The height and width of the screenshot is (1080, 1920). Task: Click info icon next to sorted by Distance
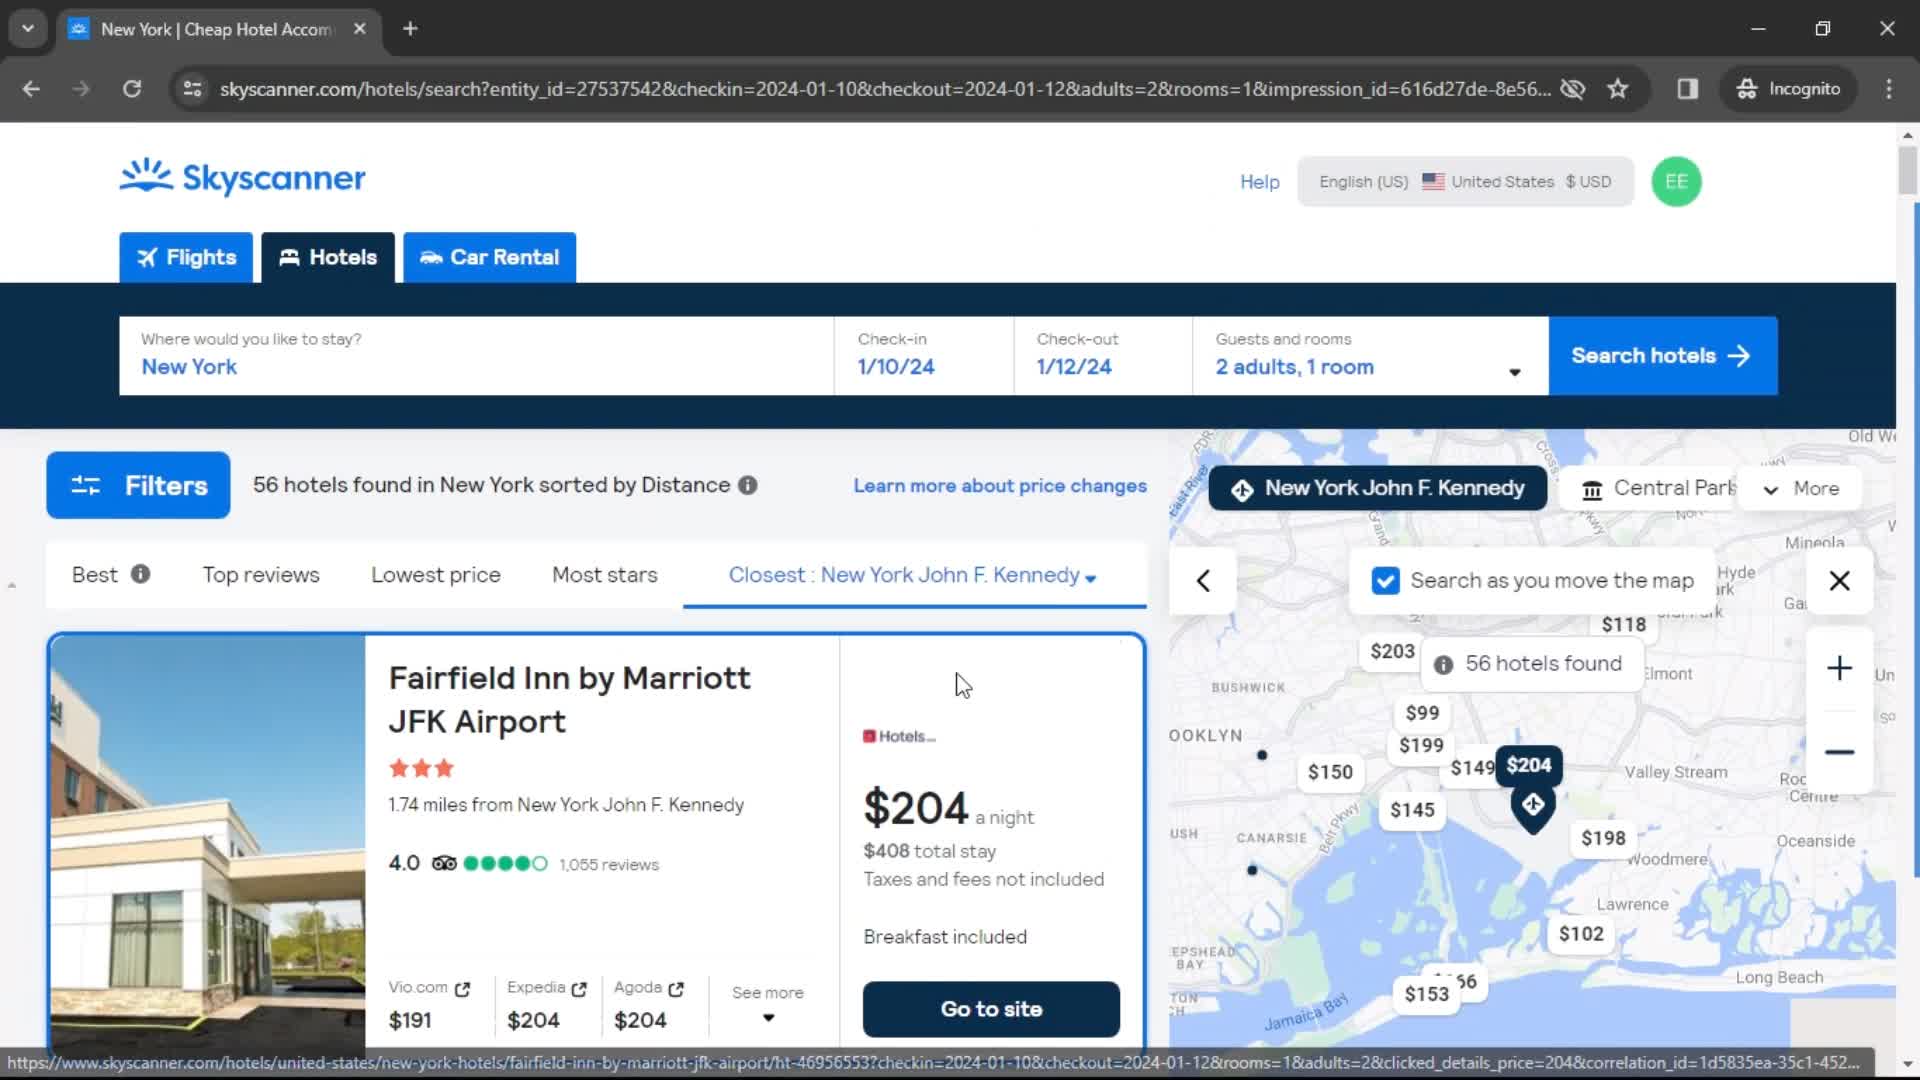point(748,486)
